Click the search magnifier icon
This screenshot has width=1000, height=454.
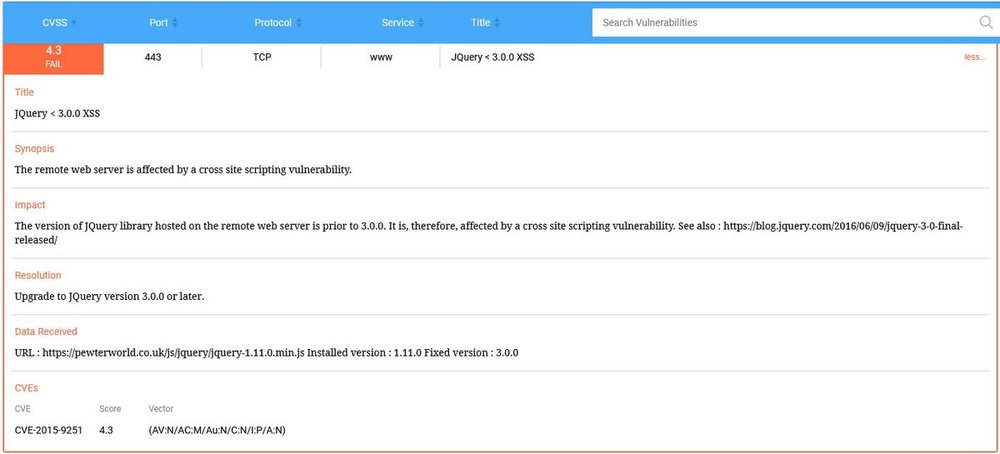coord(985,22)
